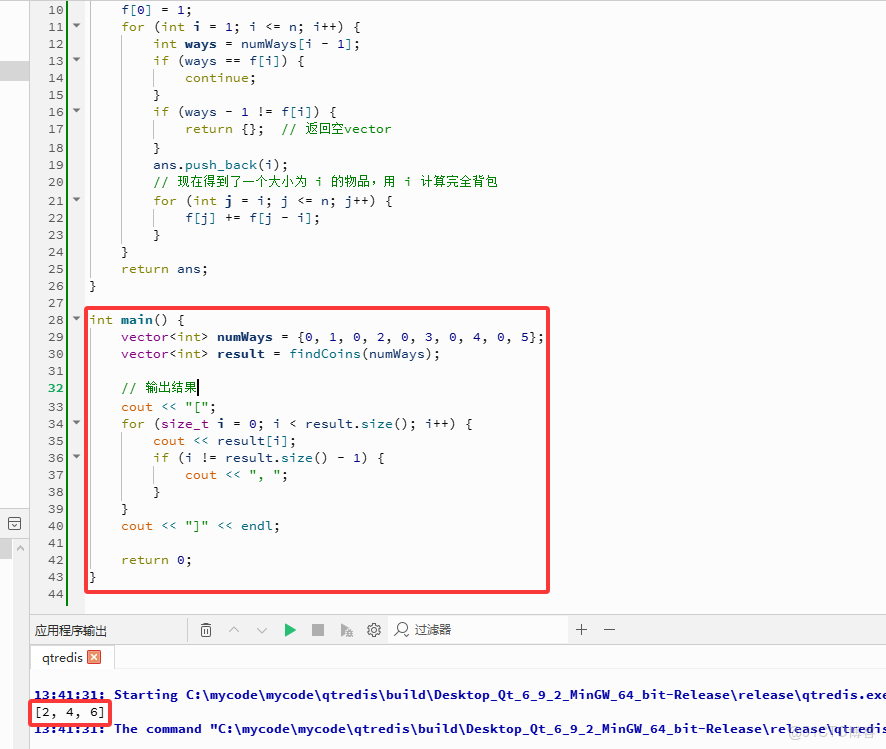Screen dimensions: 886x749
Task: Click 'int ways = numWays[i - 1];' line
Action: point(257,44)
